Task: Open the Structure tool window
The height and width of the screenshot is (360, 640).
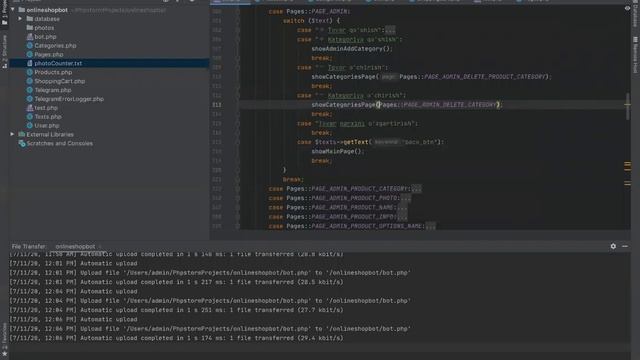Action: point(4,51)
